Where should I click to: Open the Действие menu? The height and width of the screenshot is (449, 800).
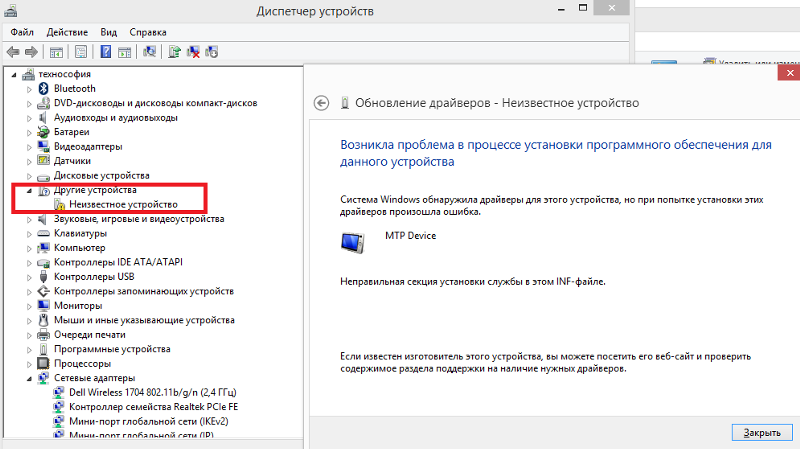tap(67, 32)
